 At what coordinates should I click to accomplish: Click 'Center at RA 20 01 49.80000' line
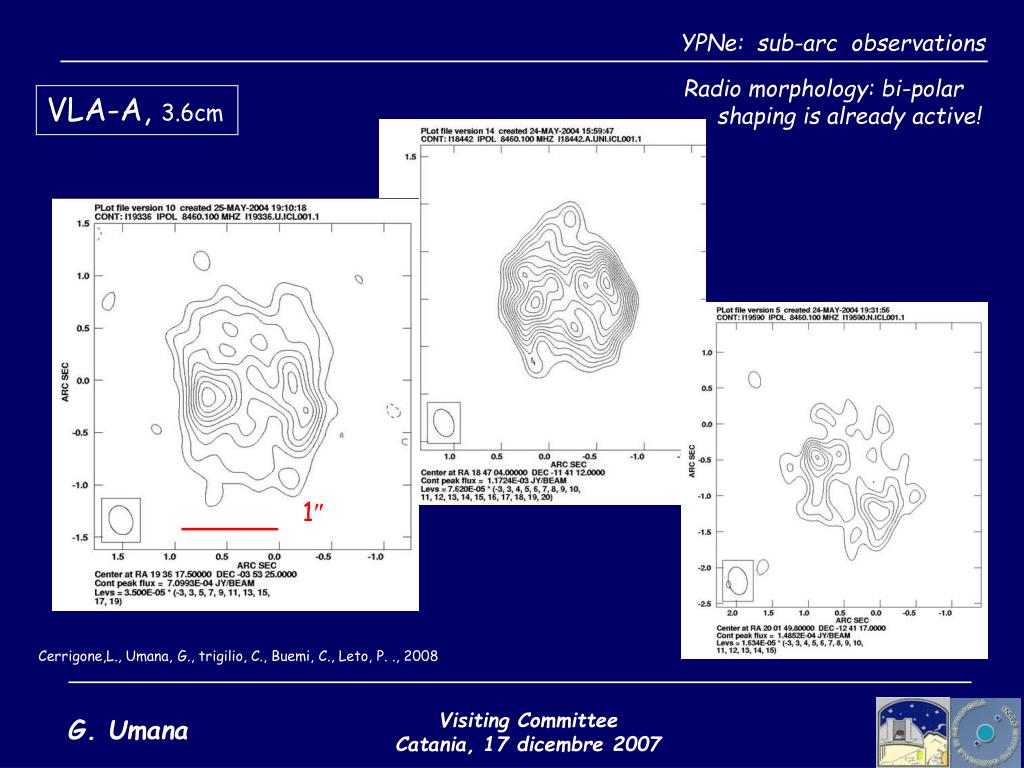click(x=801, y=628)
